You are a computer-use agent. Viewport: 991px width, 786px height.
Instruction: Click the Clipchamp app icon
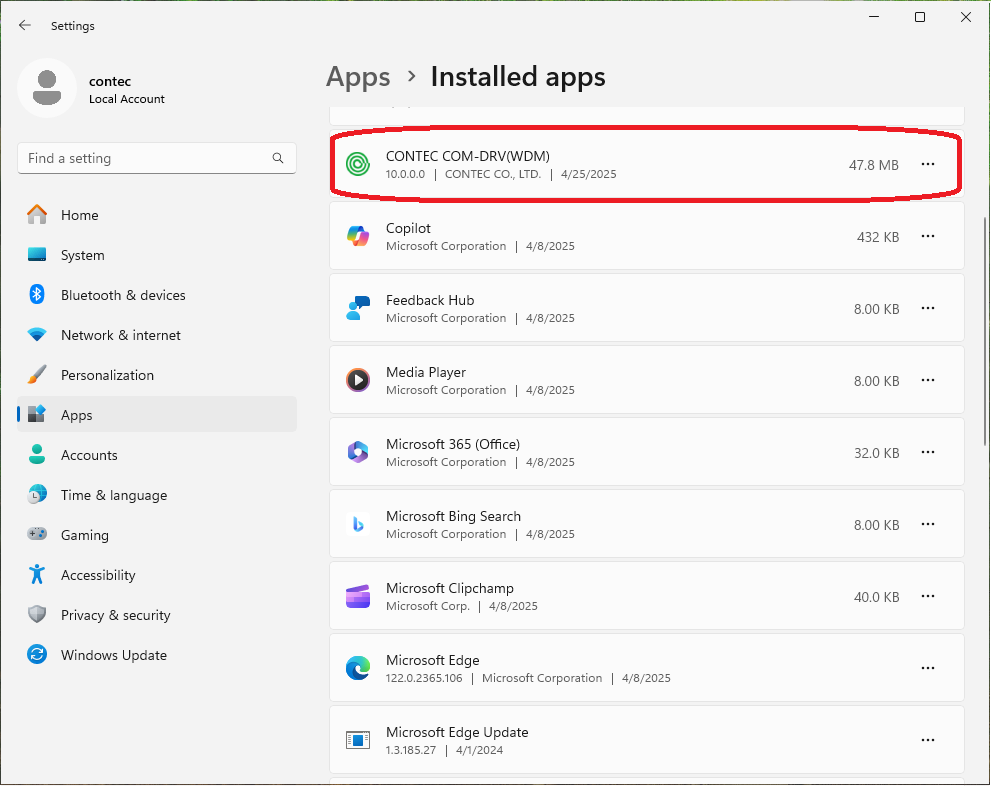coord(358,596)
